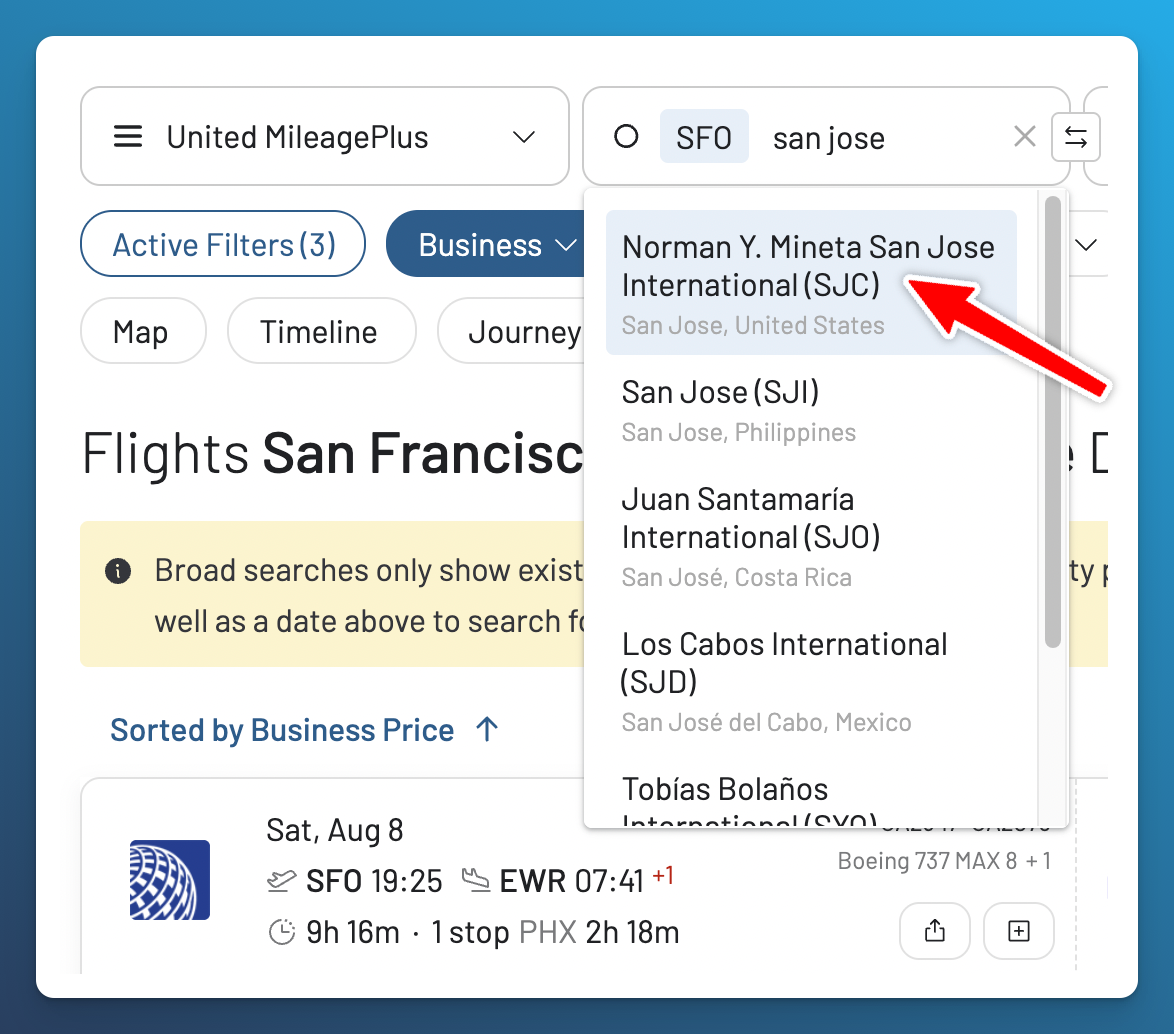Screen dimensions: 1174x1034
Task: Select Los Cabos International (SJD)
Action: click(x=811, y=681)
